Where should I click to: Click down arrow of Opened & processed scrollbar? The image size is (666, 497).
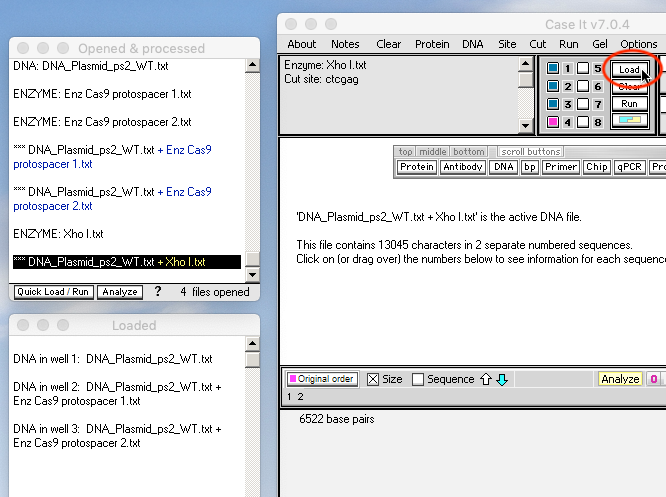[252, 274]
